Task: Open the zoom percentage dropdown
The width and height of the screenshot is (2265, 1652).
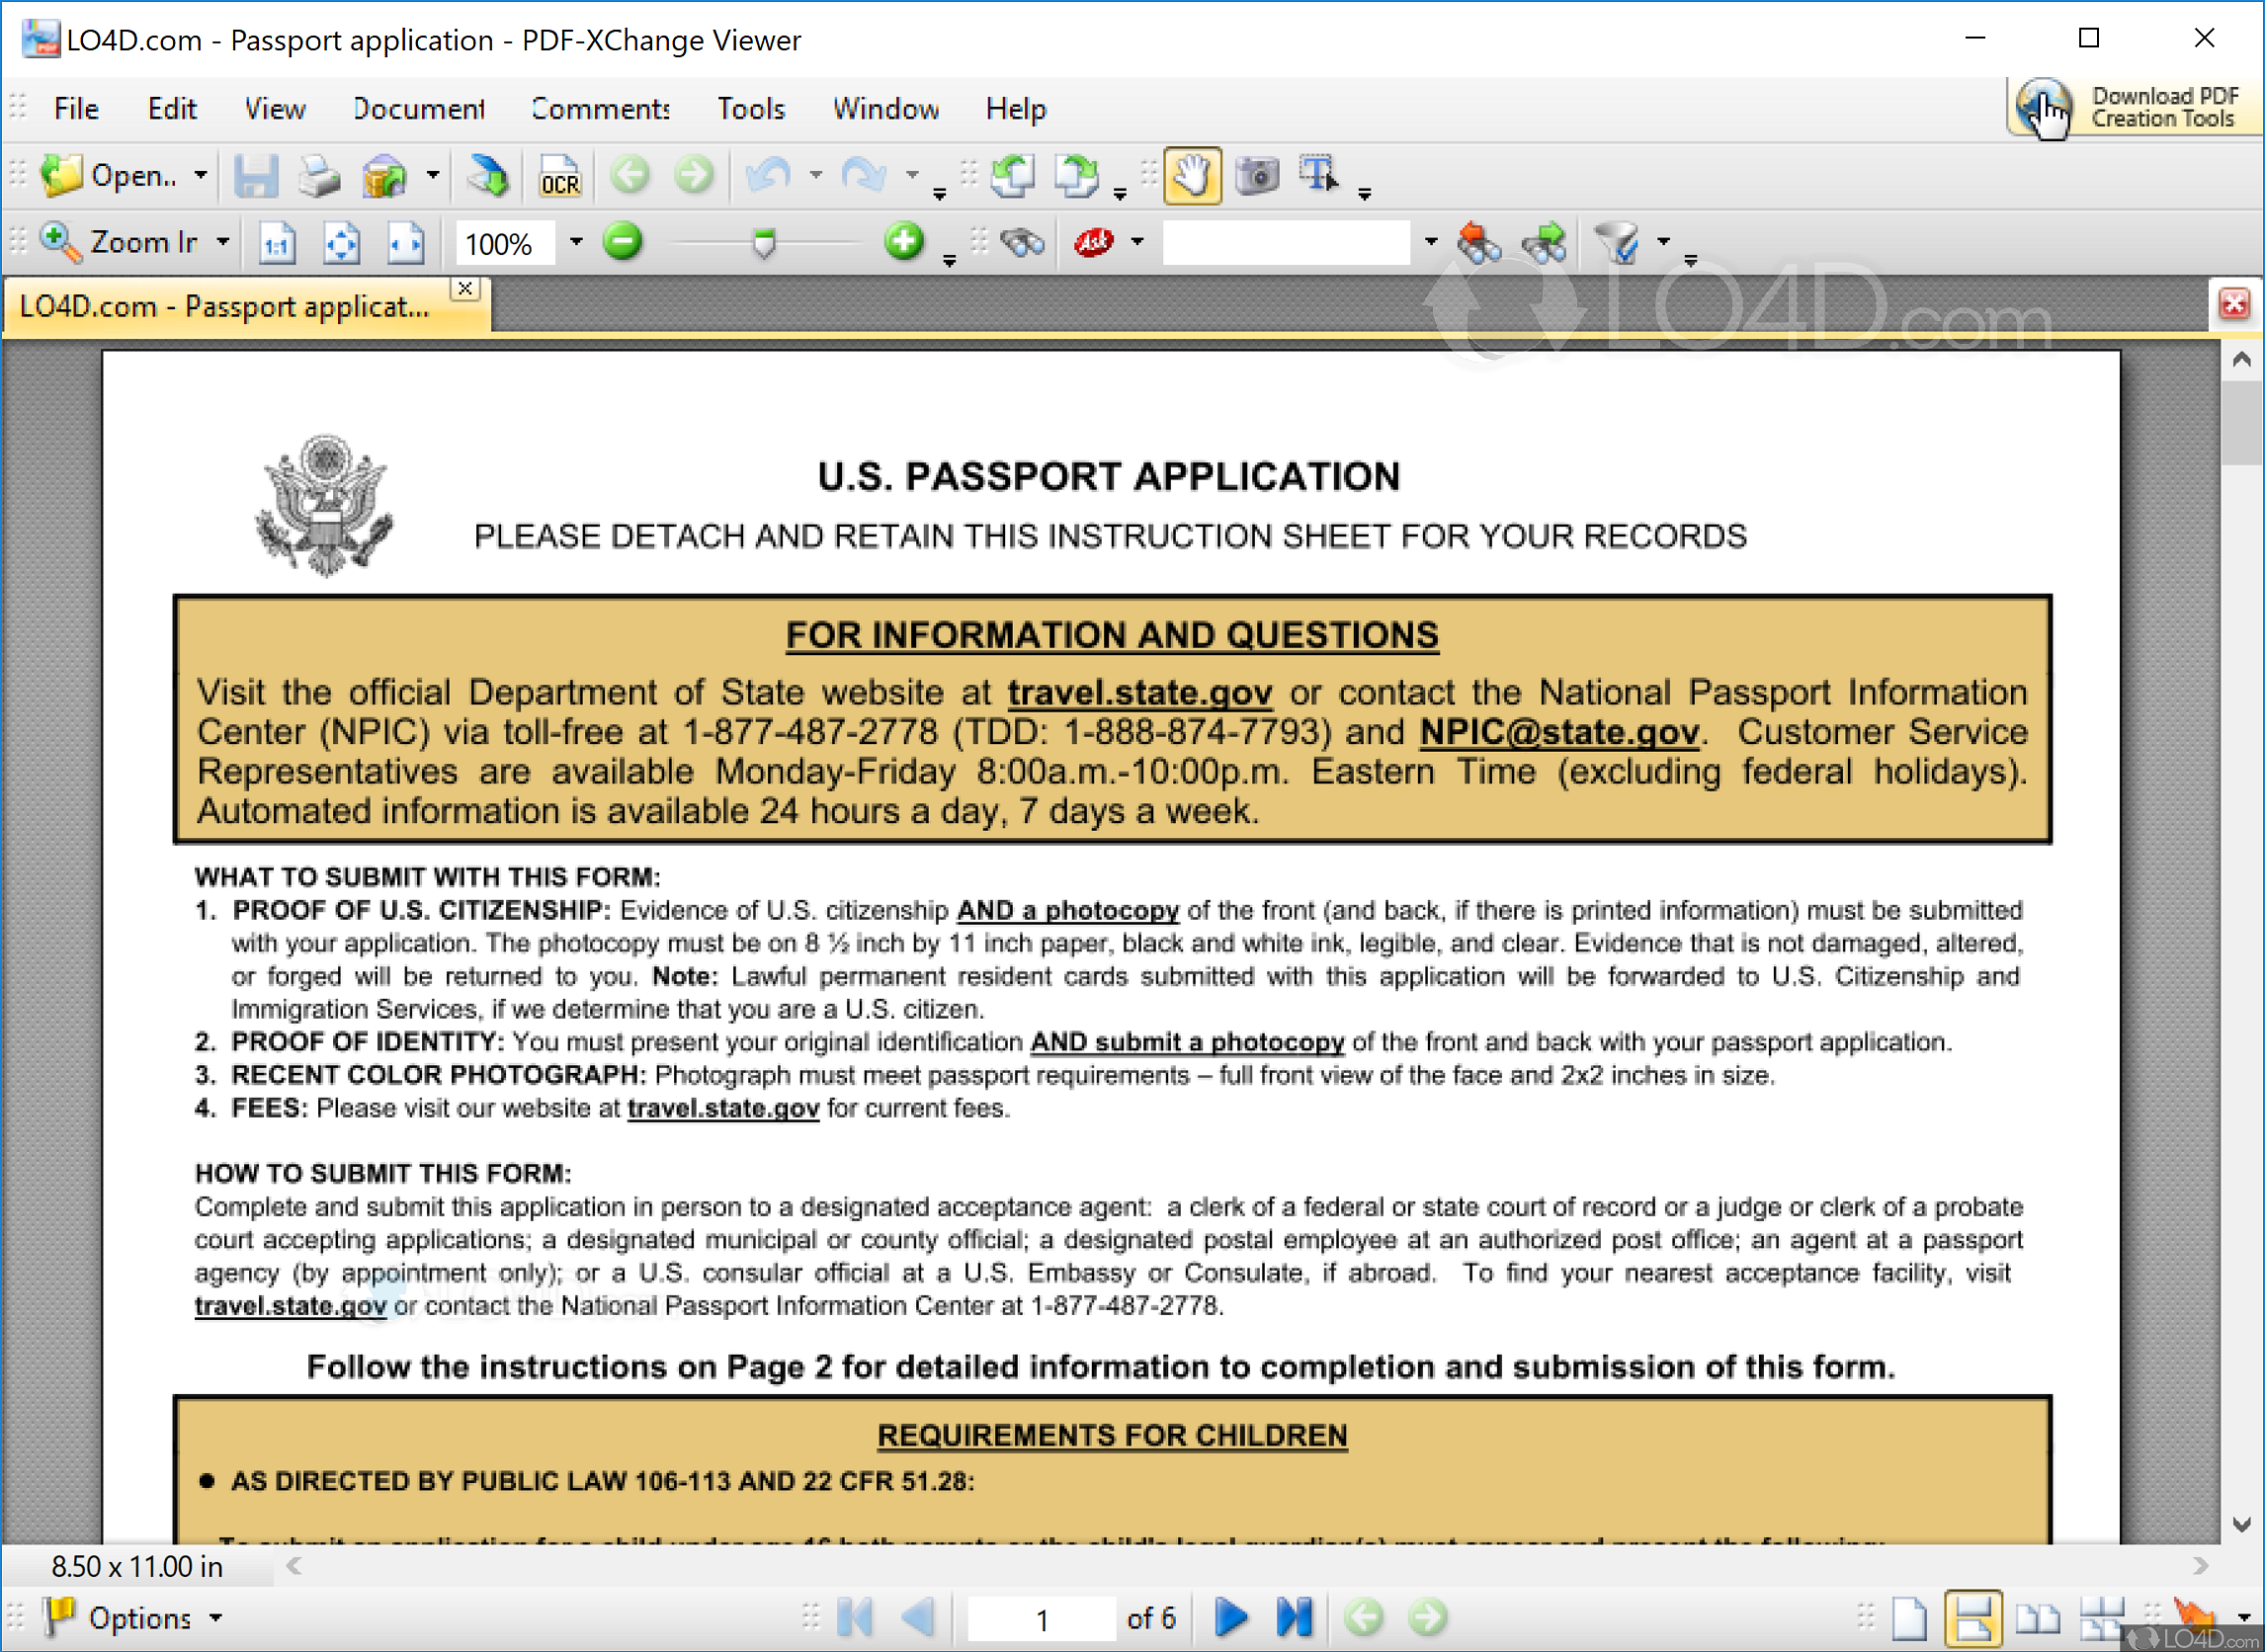Action: [576, 242]
